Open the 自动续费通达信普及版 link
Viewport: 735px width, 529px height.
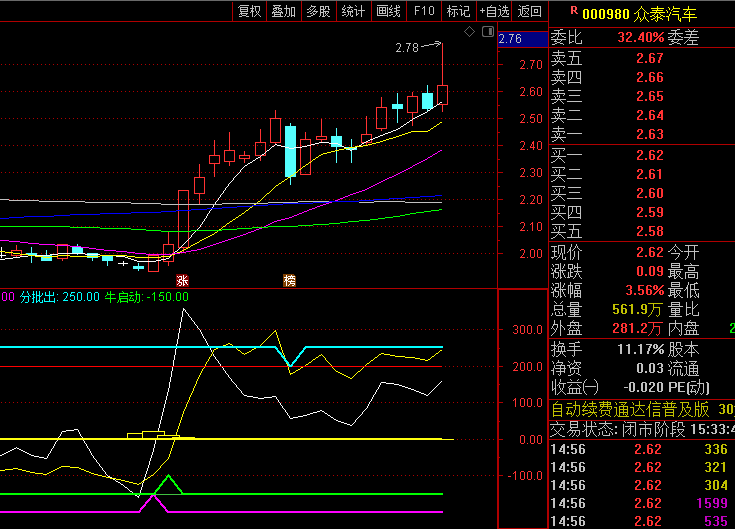[630, 410]
